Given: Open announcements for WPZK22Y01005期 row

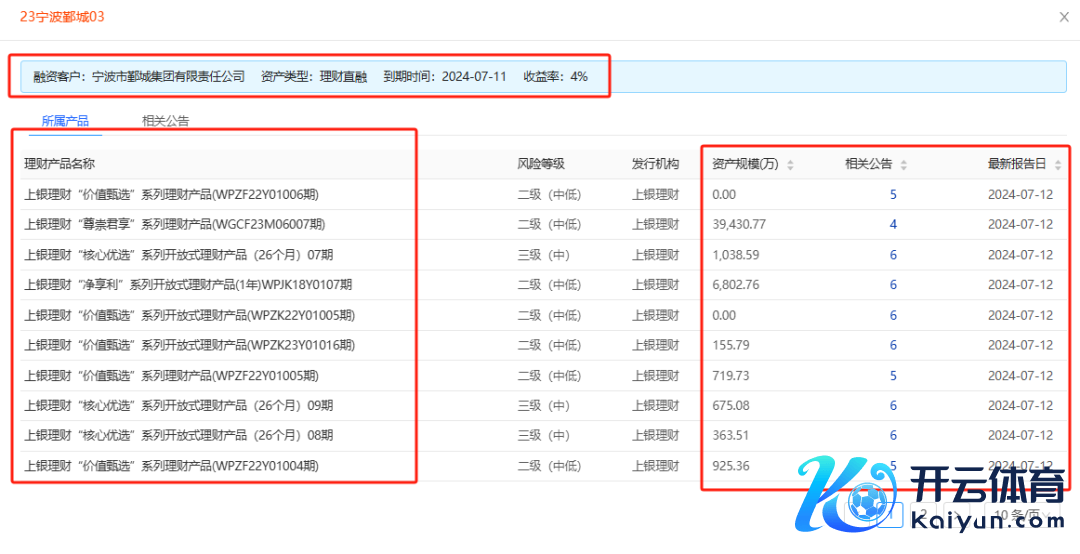Looking at the screenshot, I should tap(893, 315).
